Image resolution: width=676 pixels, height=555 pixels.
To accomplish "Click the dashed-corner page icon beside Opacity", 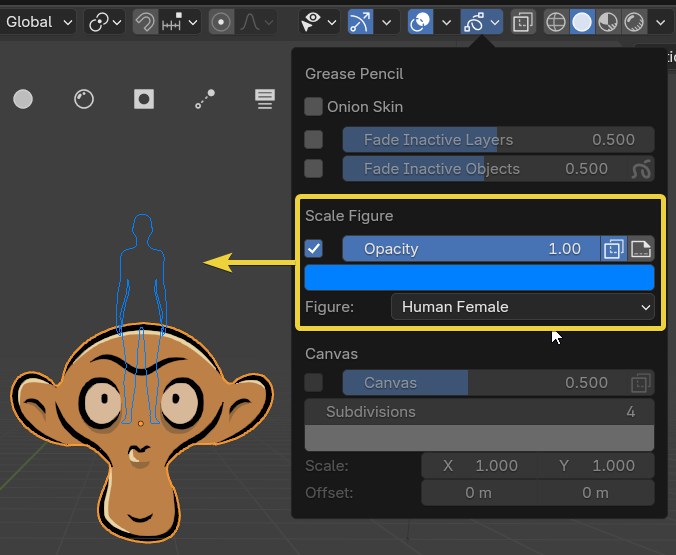I will (641, 248).
